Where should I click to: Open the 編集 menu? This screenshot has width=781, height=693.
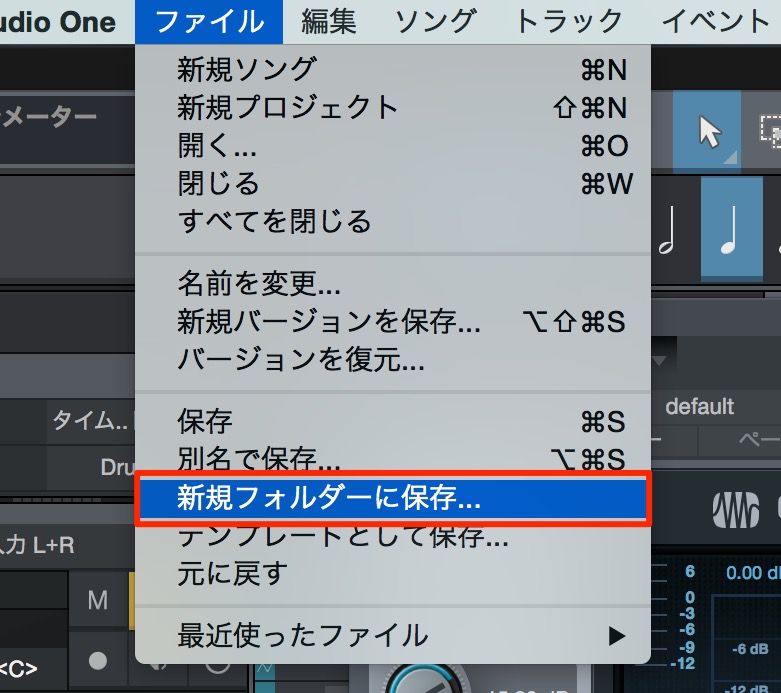tap(329, 22)
